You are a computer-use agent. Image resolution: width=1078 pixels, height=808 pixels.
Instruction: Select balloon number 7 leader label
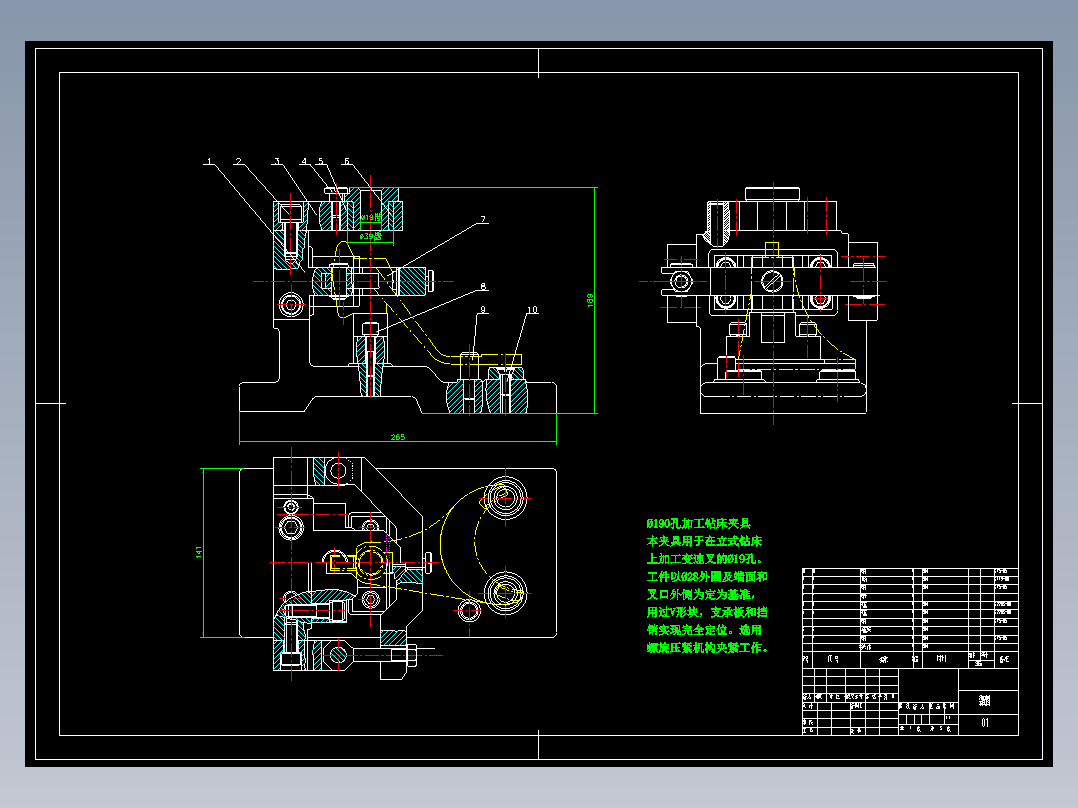click(x=483, y=218)
